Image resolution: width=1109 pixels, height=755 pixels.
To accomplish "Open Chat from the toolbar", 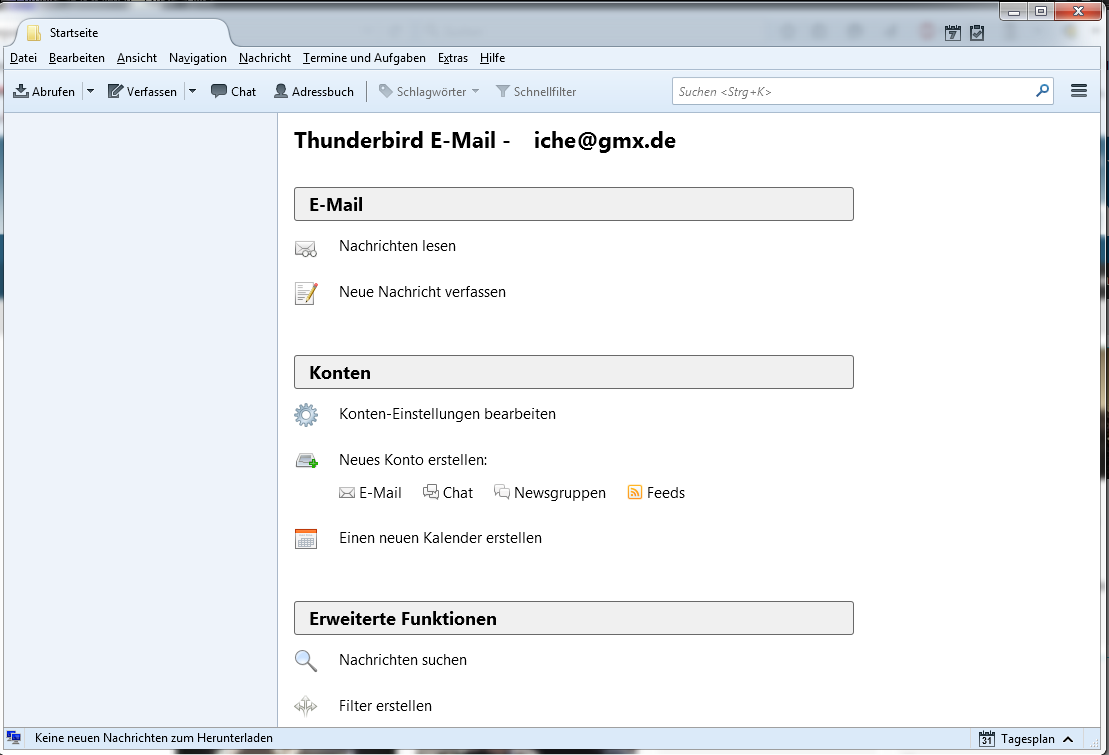I will [x=233, y=91].
